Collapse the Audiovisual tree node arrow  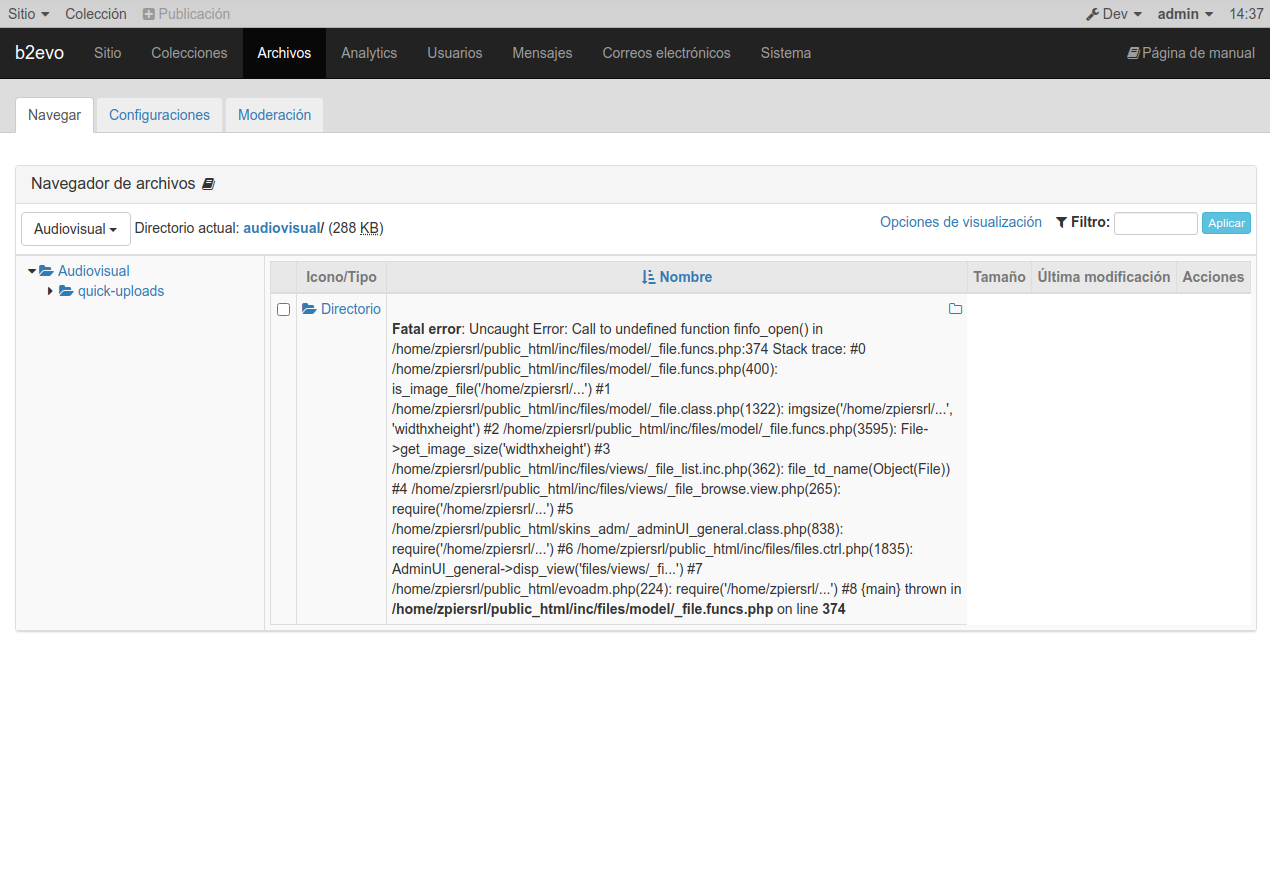click(x=32, y=271)
